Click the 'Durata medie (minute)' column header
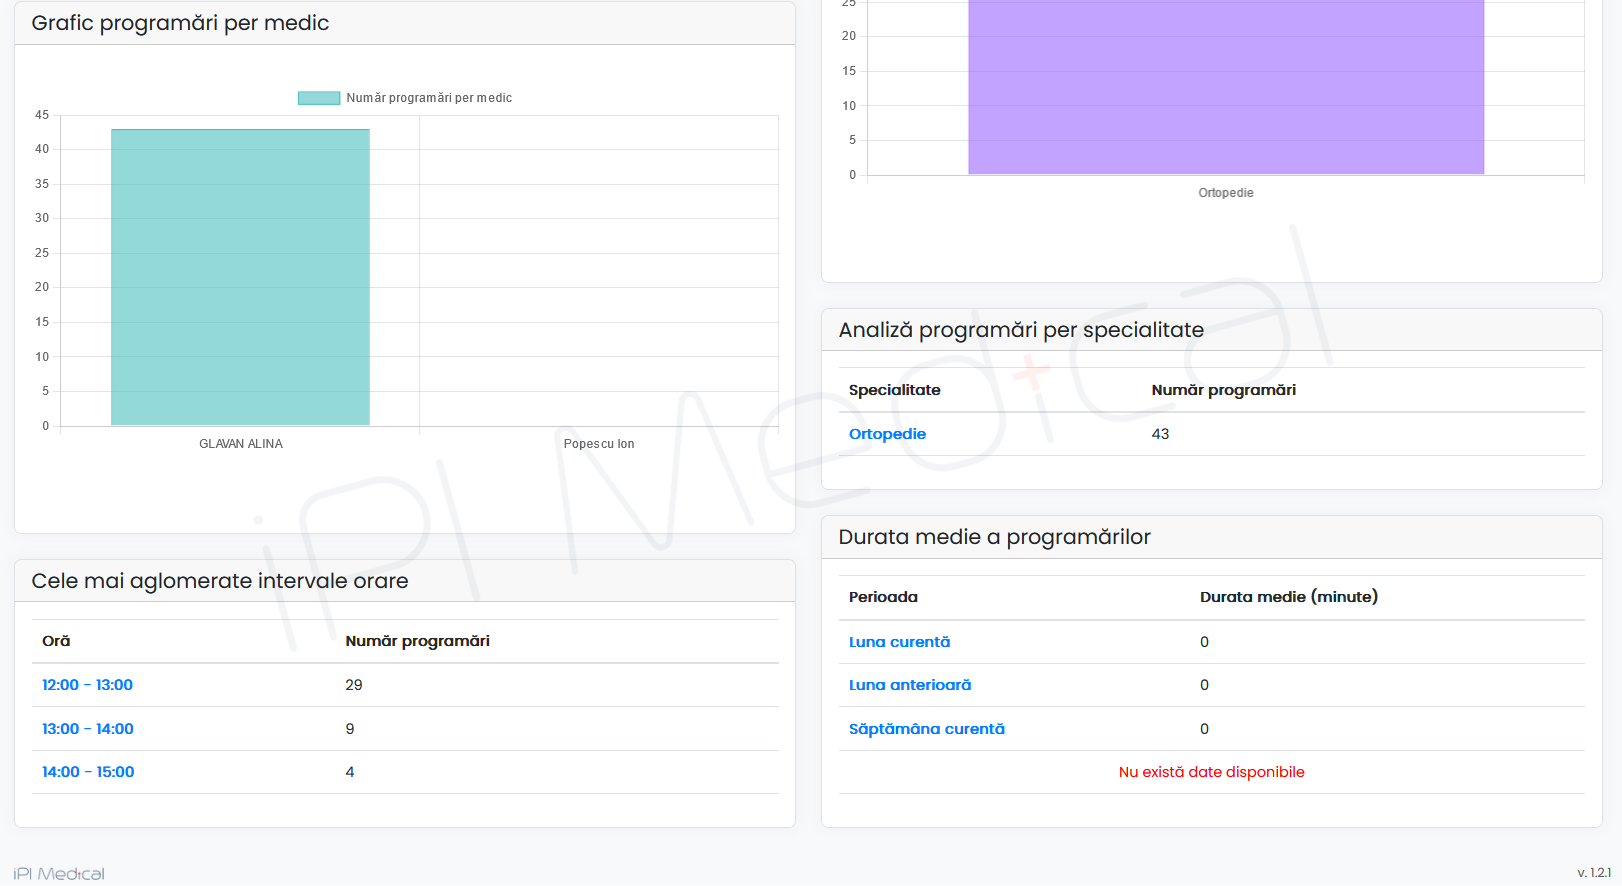 pyautogui.click(x=1288, y=597)
